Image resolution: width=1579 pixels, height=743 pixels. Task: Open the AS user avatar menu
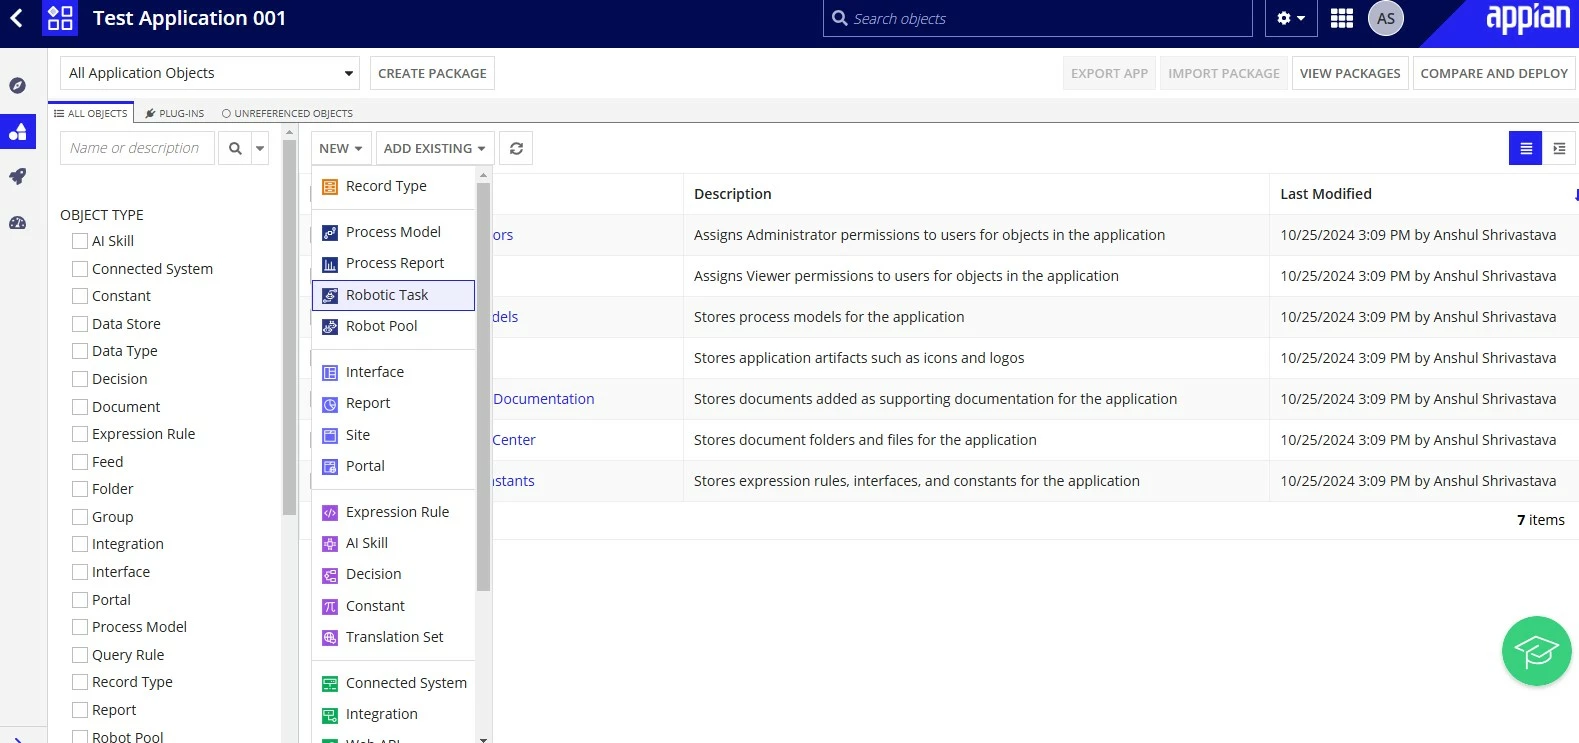point(1386,18)
